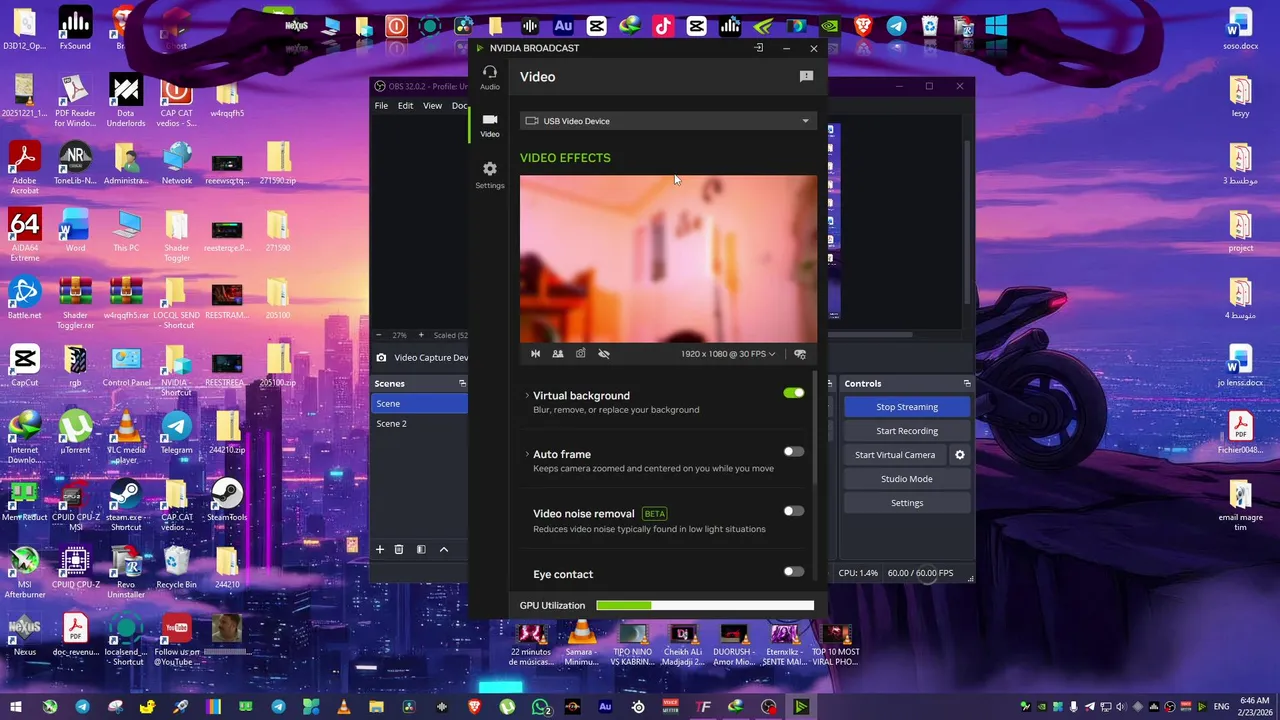Open the feedback icon in NVIDIA Broadcast header
The image size is (1280, 720).
click(x=806, y=76)
